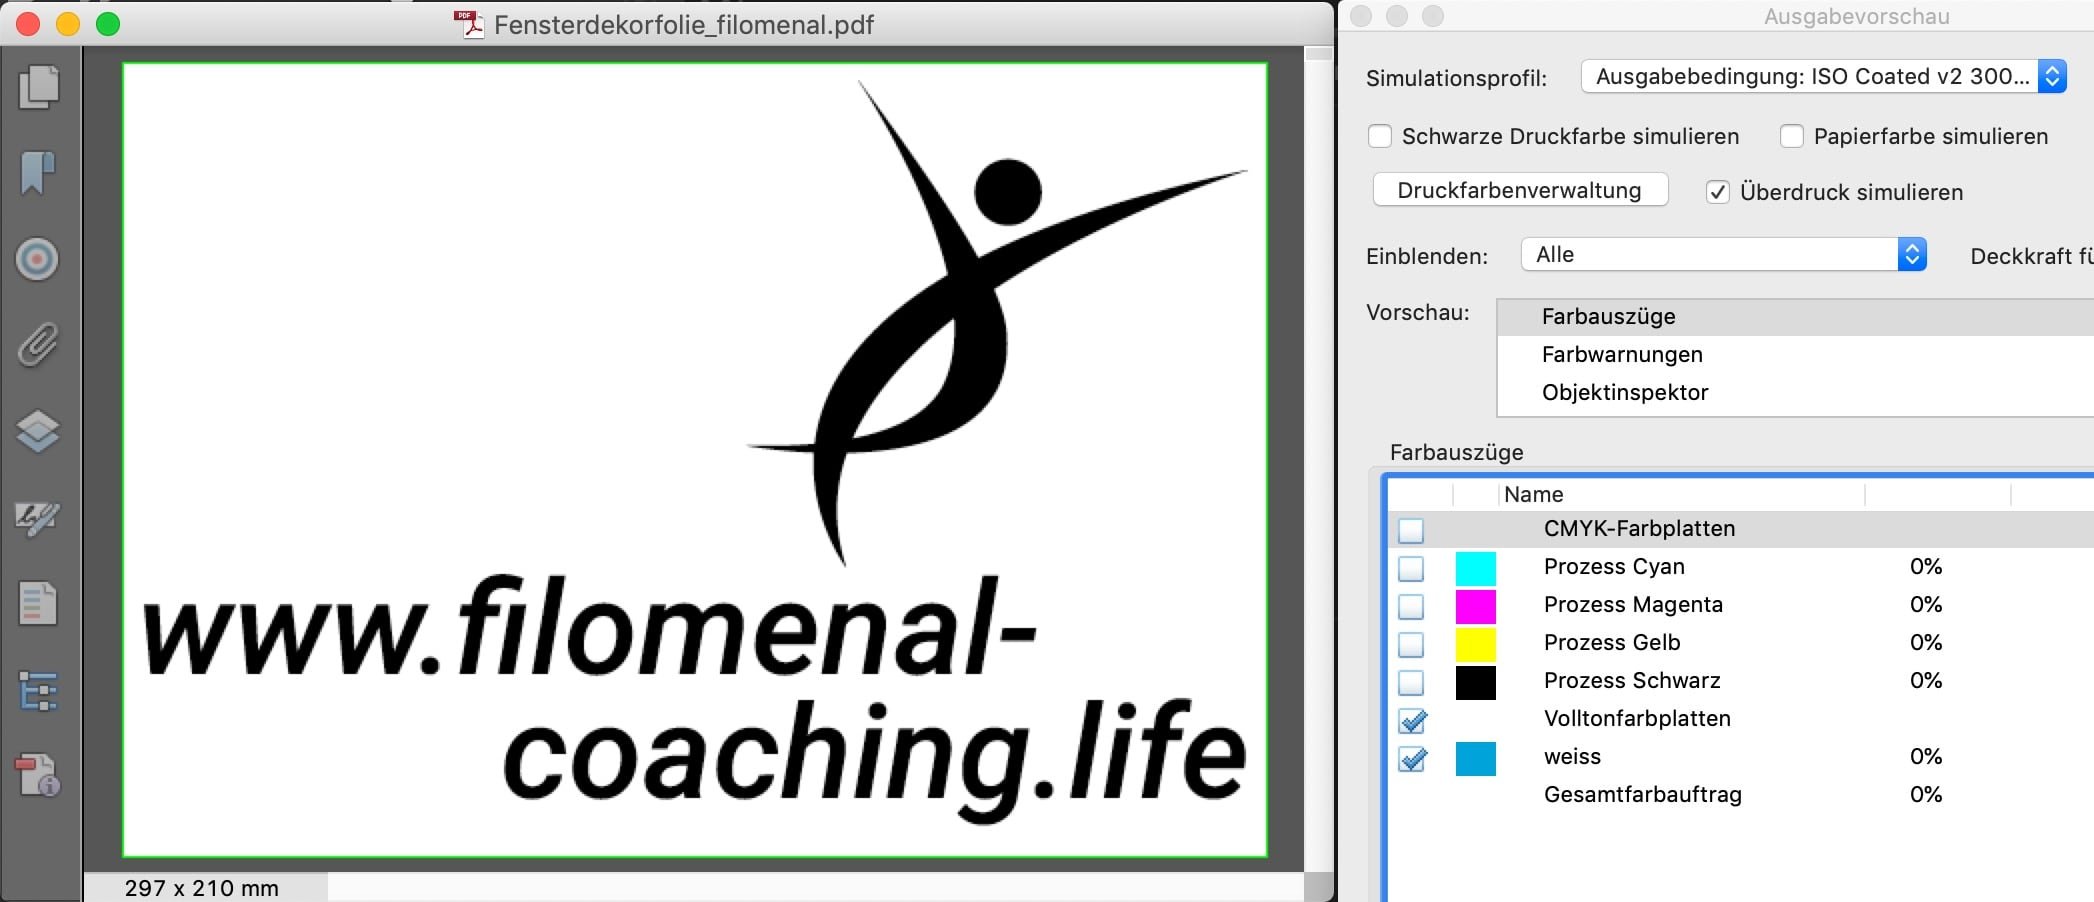This screenshot has width=2094, height=902.
Task: Click the yellow color swatch
Action: pos(1476,644)
